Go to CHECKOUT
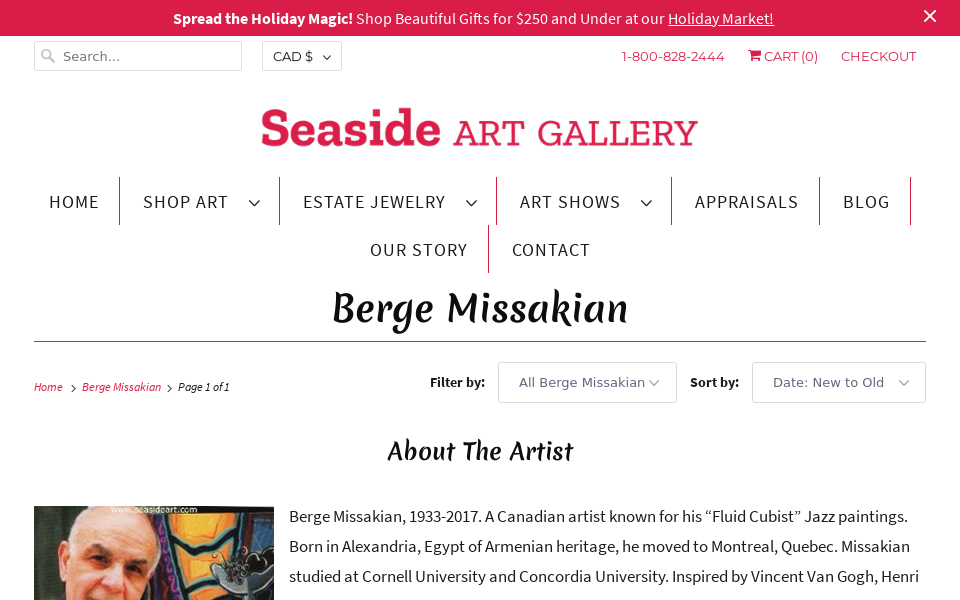 point(878,56)
